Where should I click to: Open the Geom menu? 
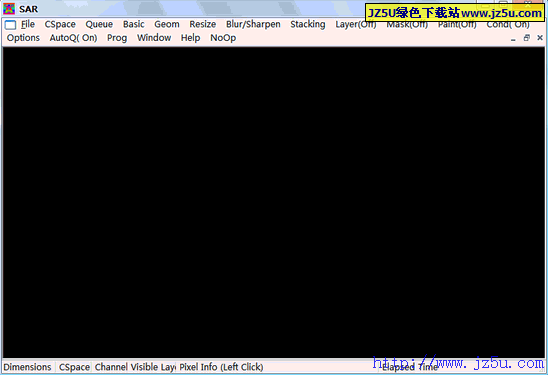point(167,24)
